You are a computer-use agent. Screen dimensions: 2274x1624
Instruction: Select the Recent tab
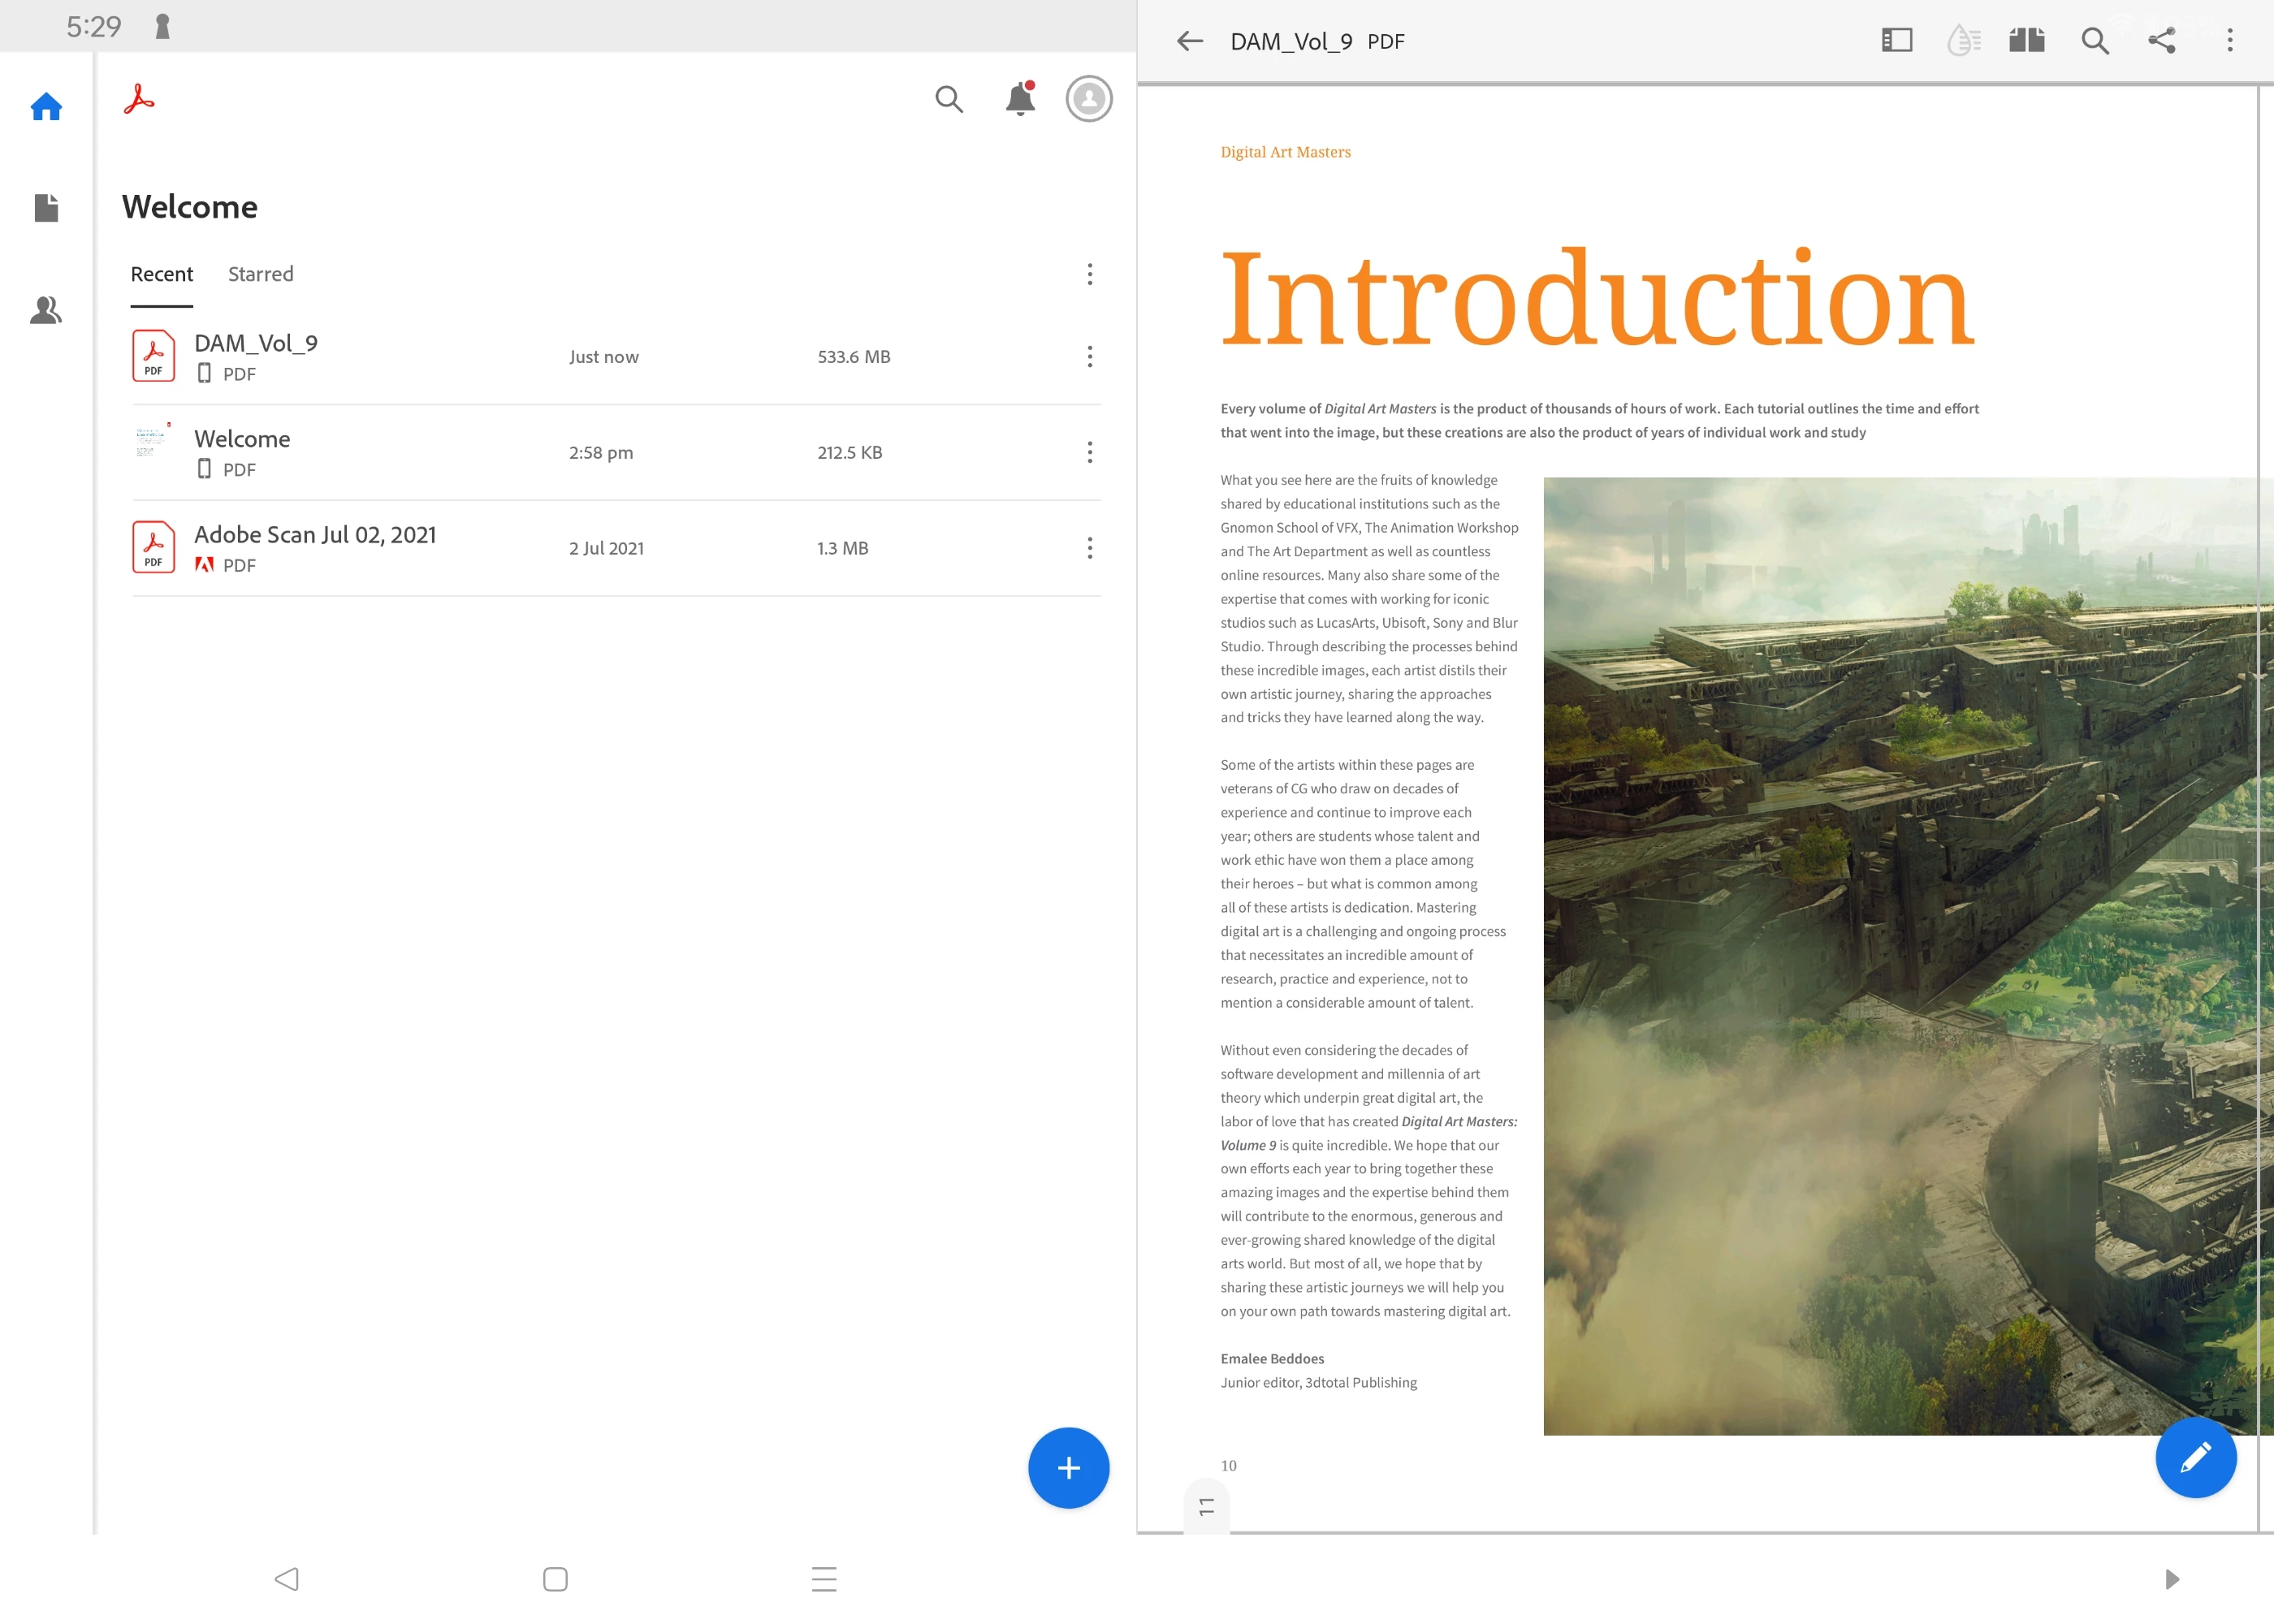[x=161, y=274]
